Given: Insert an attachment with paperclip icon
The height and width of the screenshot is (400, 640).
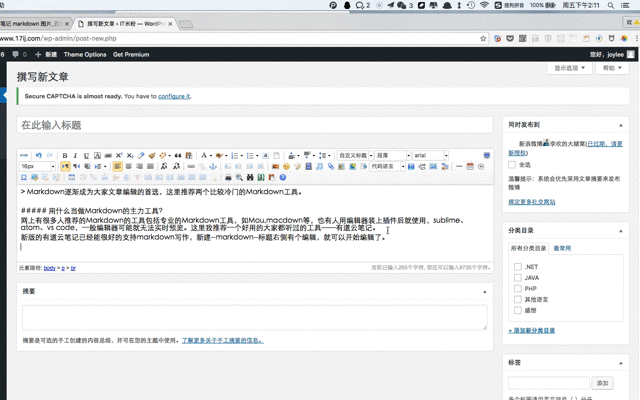Looking at the screenshot, I should (331, 167).
